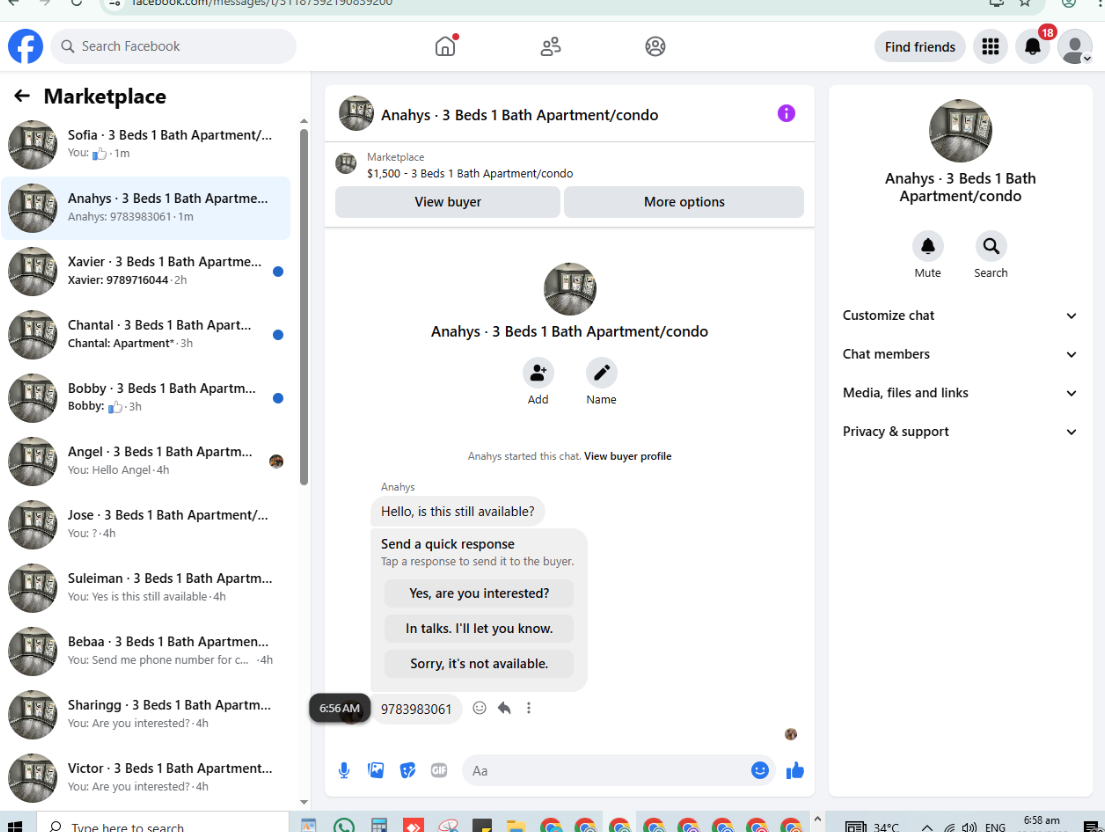1105x832 pixels.
Task: Open the Facebook menu grid icon
Action: pos(990,46)
